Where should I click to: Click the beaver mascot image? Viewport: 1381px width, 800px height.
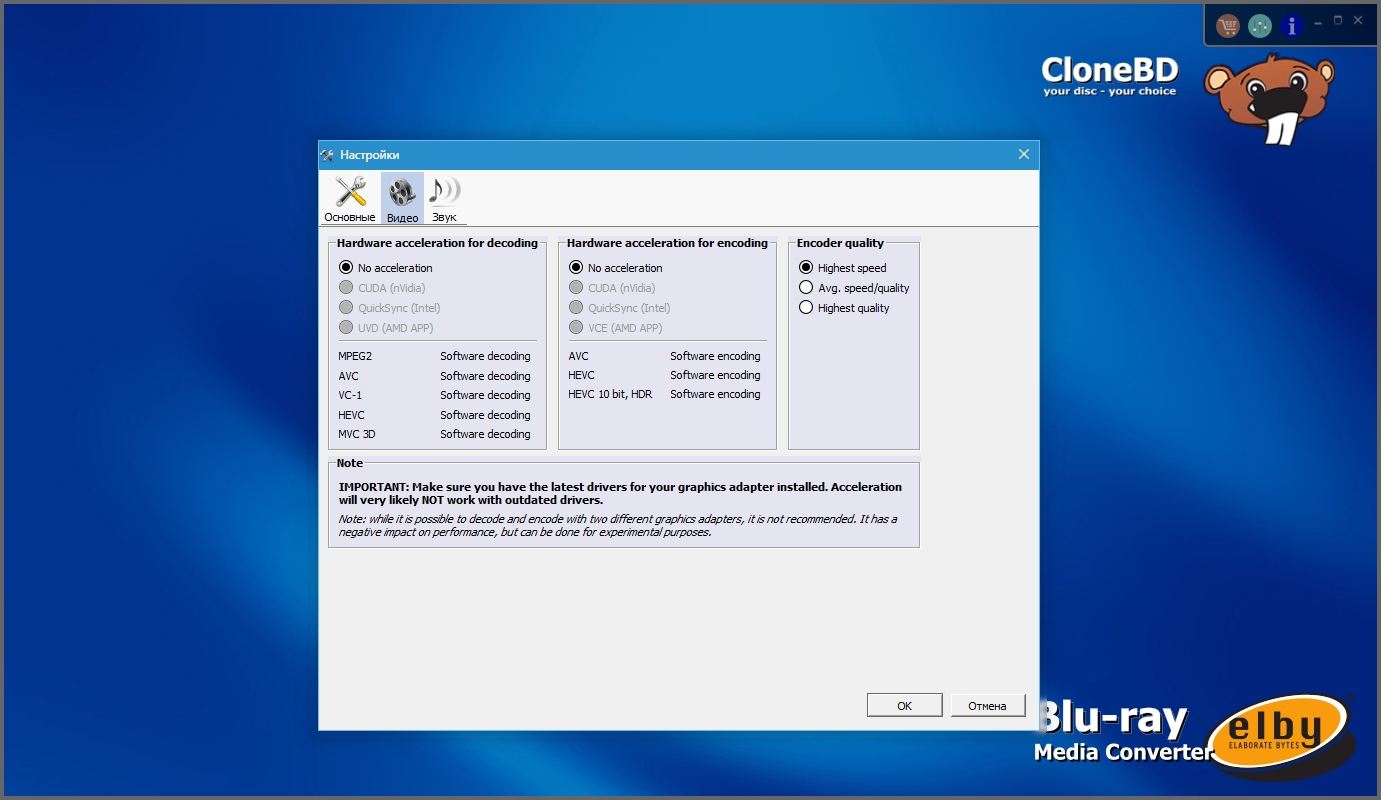[1270, 100]
